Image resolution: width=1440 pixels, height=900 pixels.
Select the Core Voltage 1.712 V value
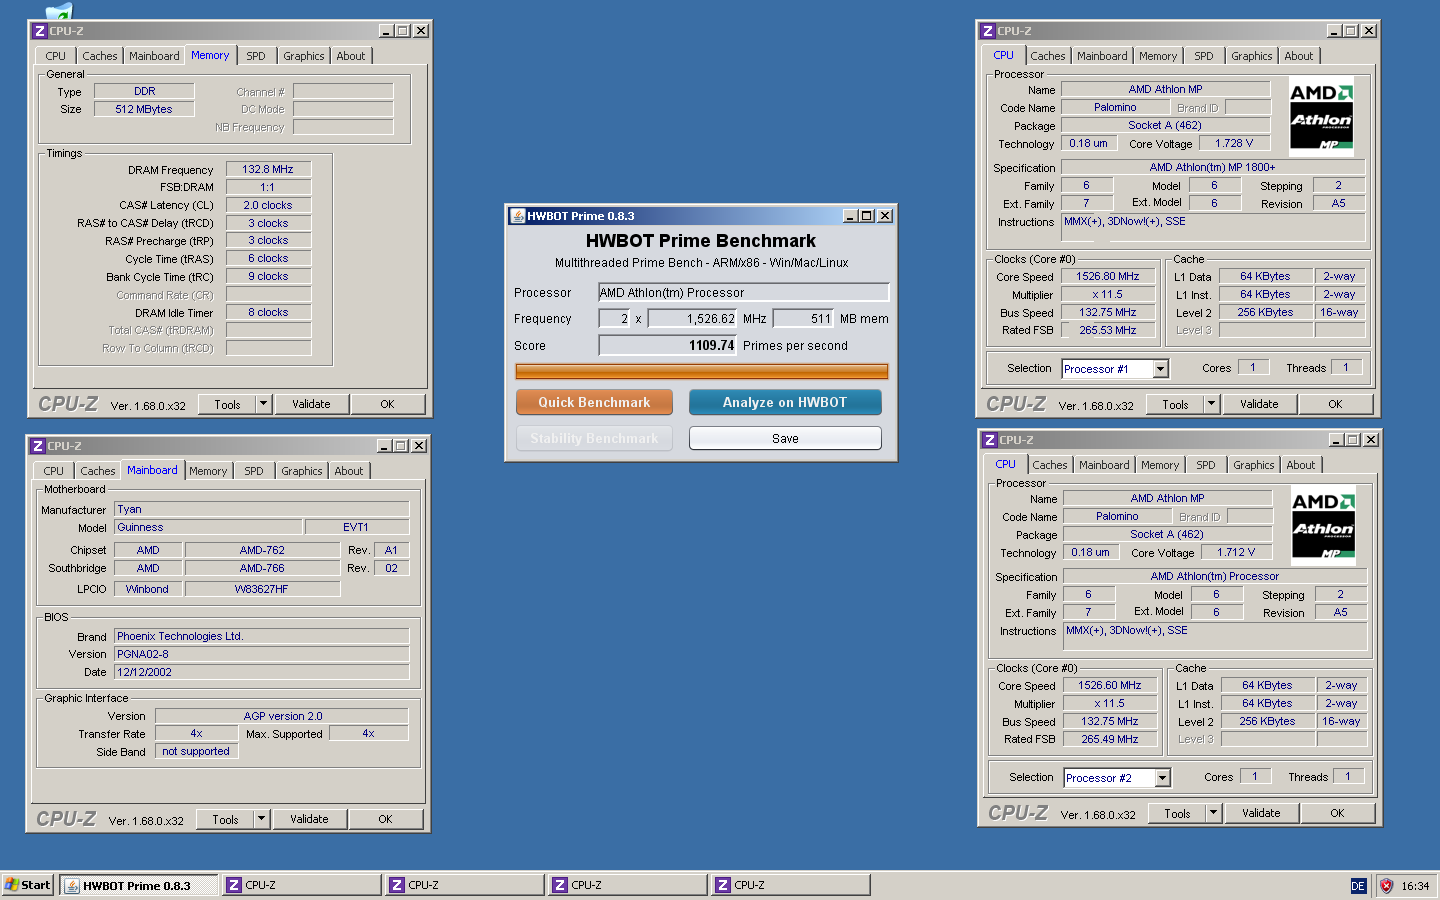pyautogui.click(x=1235, y=552)
